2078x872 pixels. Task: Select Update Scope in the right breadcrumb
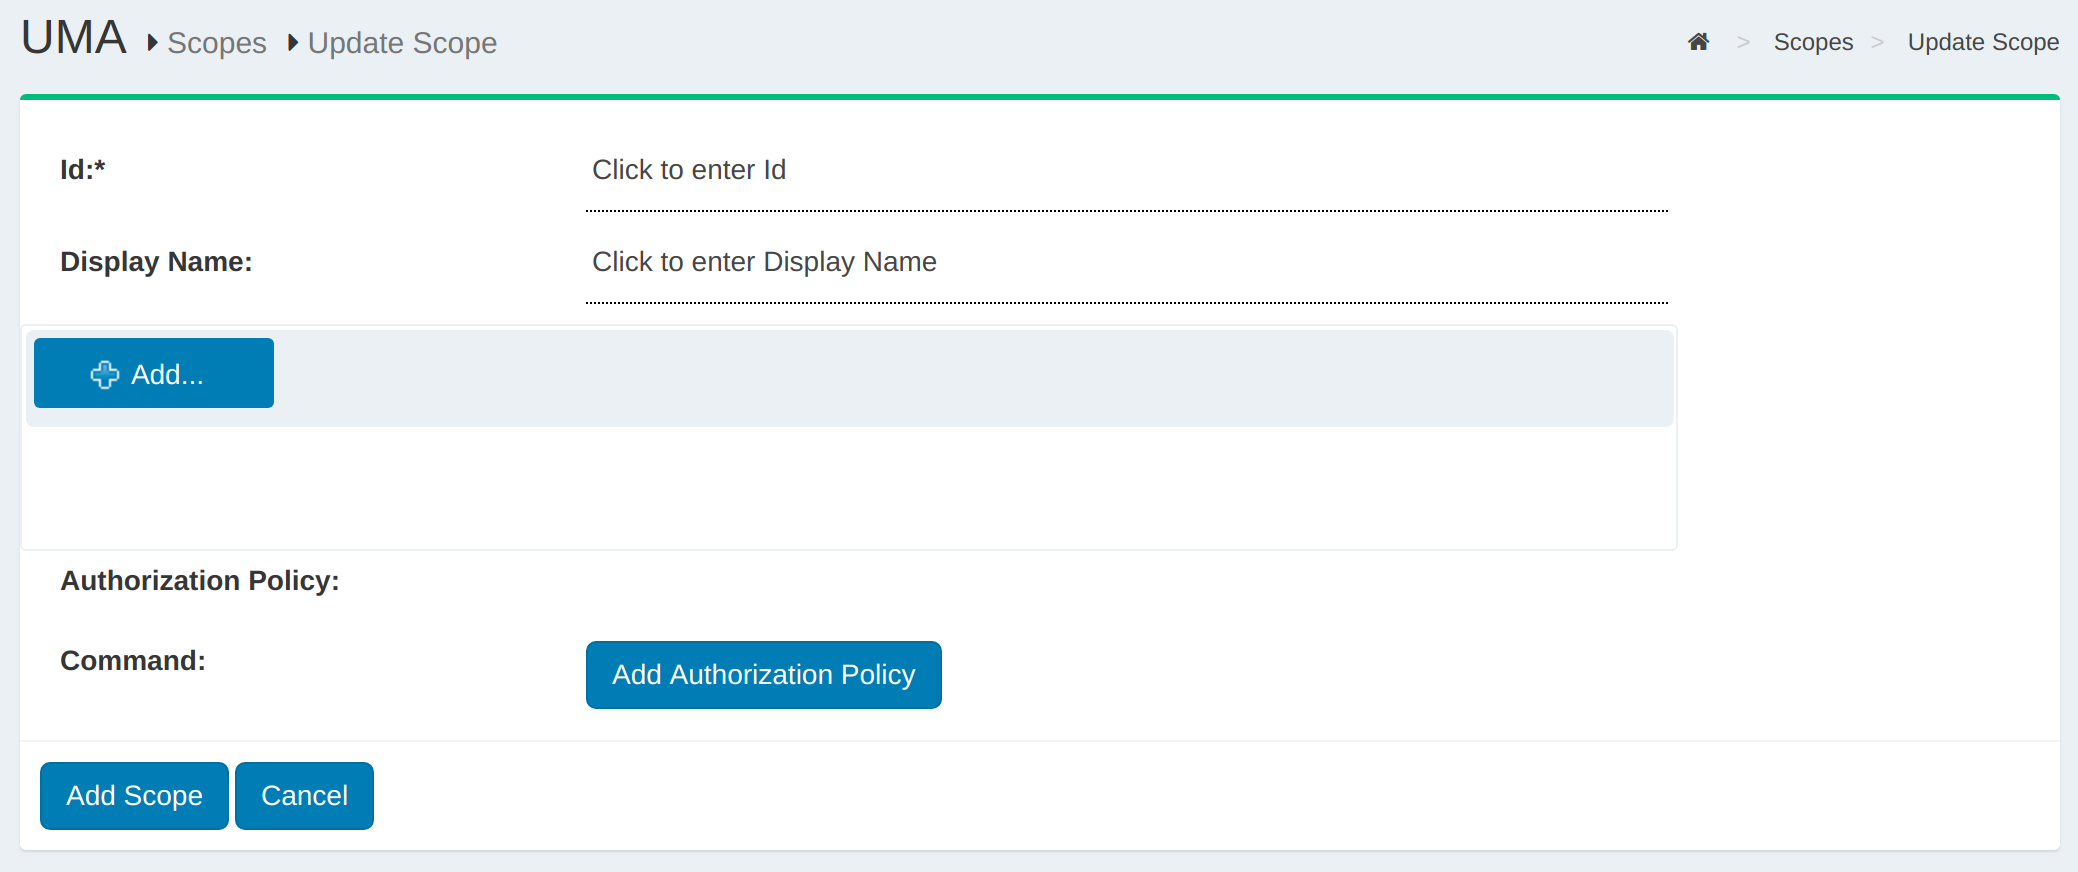coord(1982,42)
